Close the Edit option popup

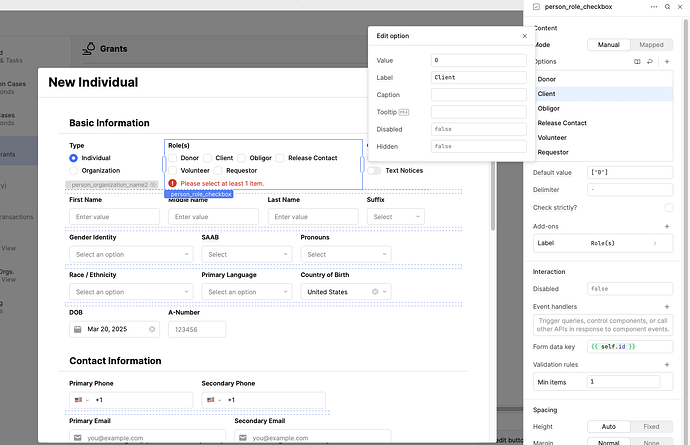525,36
